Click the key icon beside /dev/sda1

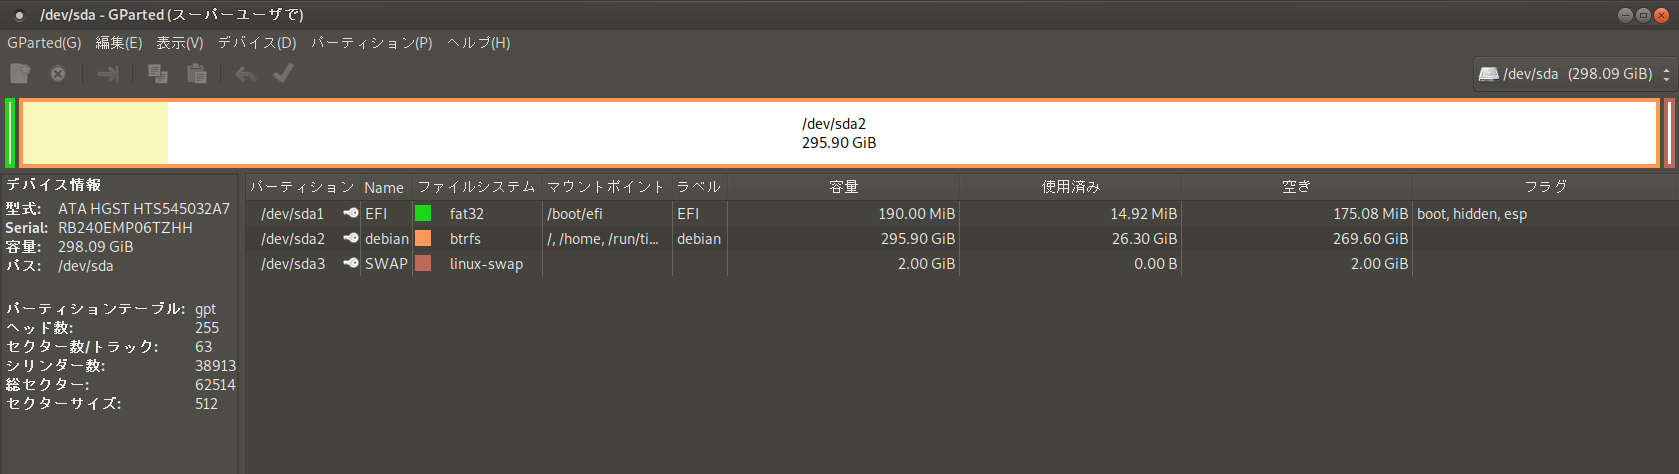point(350,213)
